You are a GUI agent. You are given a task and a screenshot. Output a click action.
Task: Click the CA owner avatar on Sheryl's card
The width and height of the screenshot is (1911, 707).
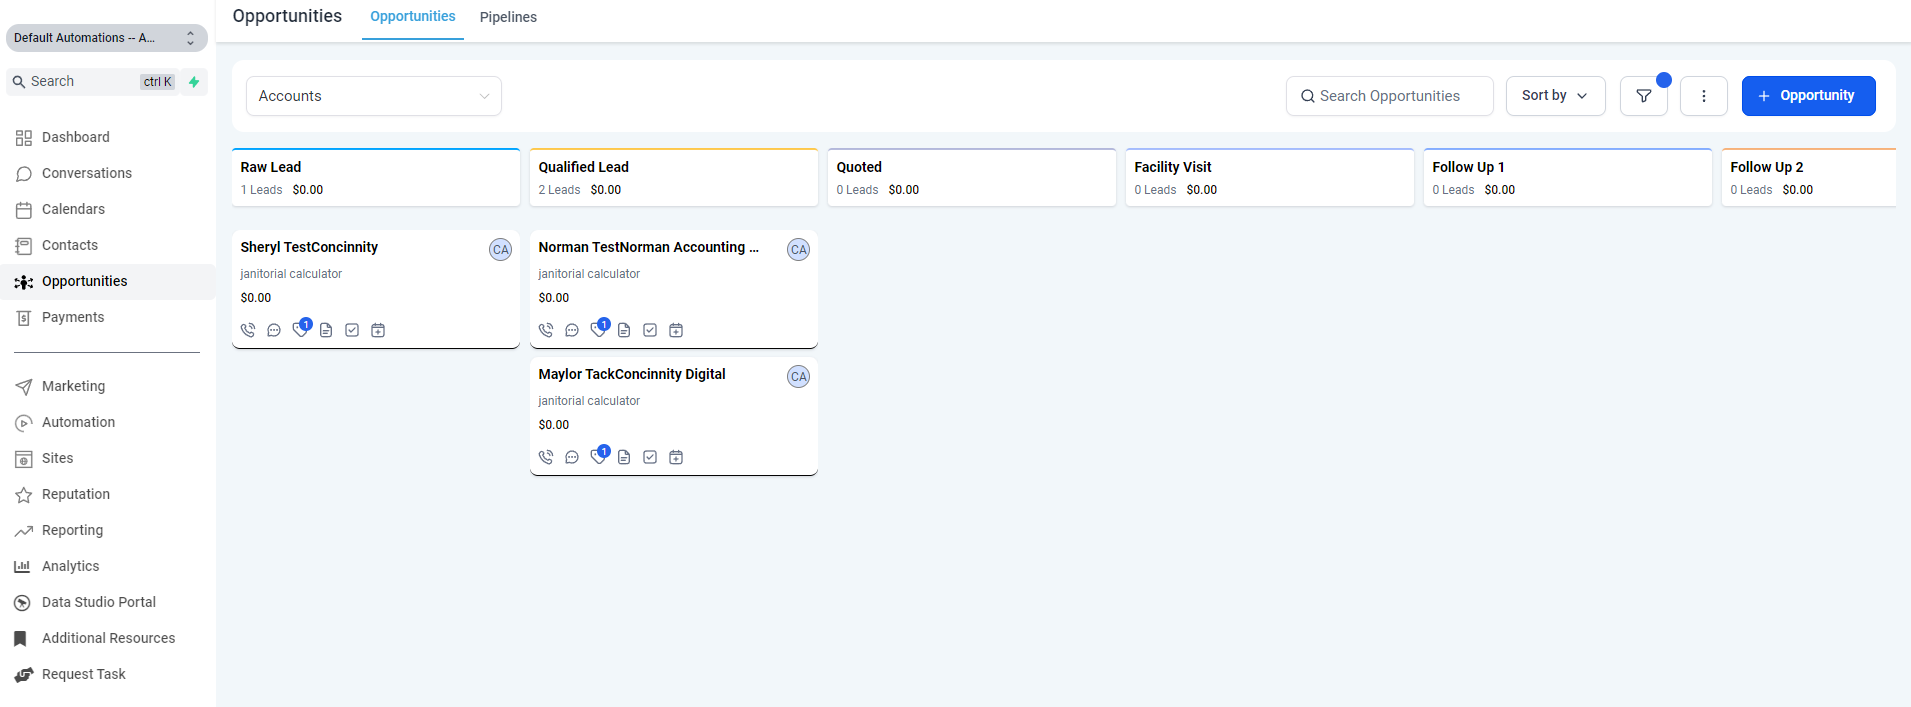coord(500,250)
